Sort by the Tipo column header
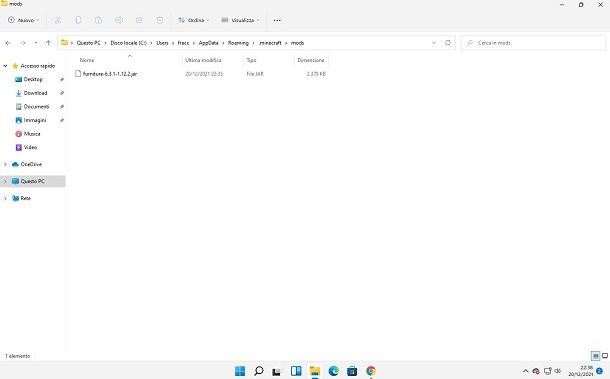Screen dimensions: 610x379 251,60
